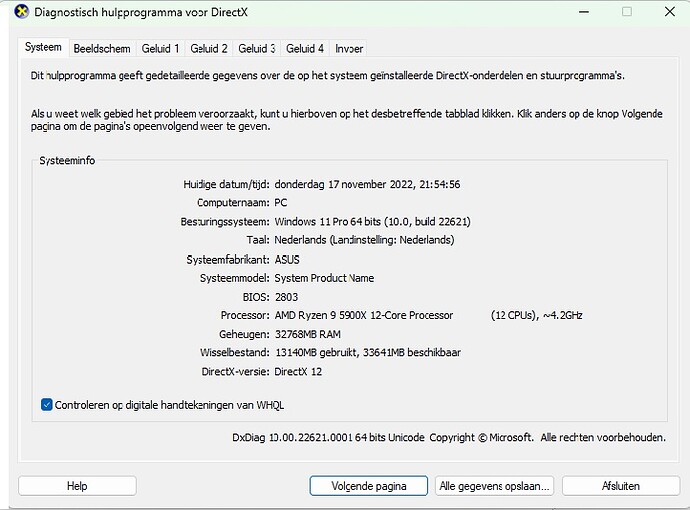Click the window title Diagnostisch hulpprogramma voor DirectX
Image resolution: width=690 pixels, height=510 pixels.
141,12
